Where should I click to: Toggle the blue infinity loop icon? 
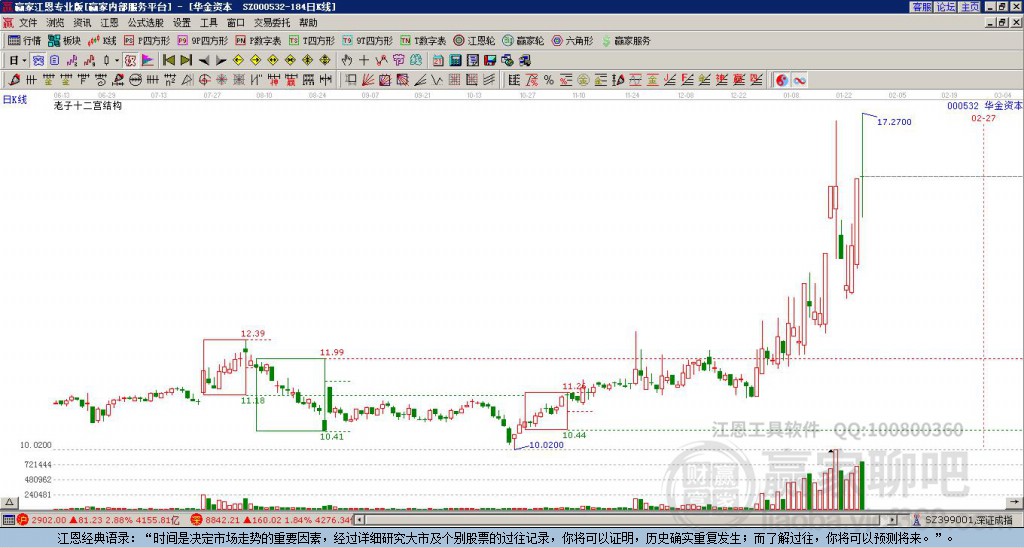[799, 80]
